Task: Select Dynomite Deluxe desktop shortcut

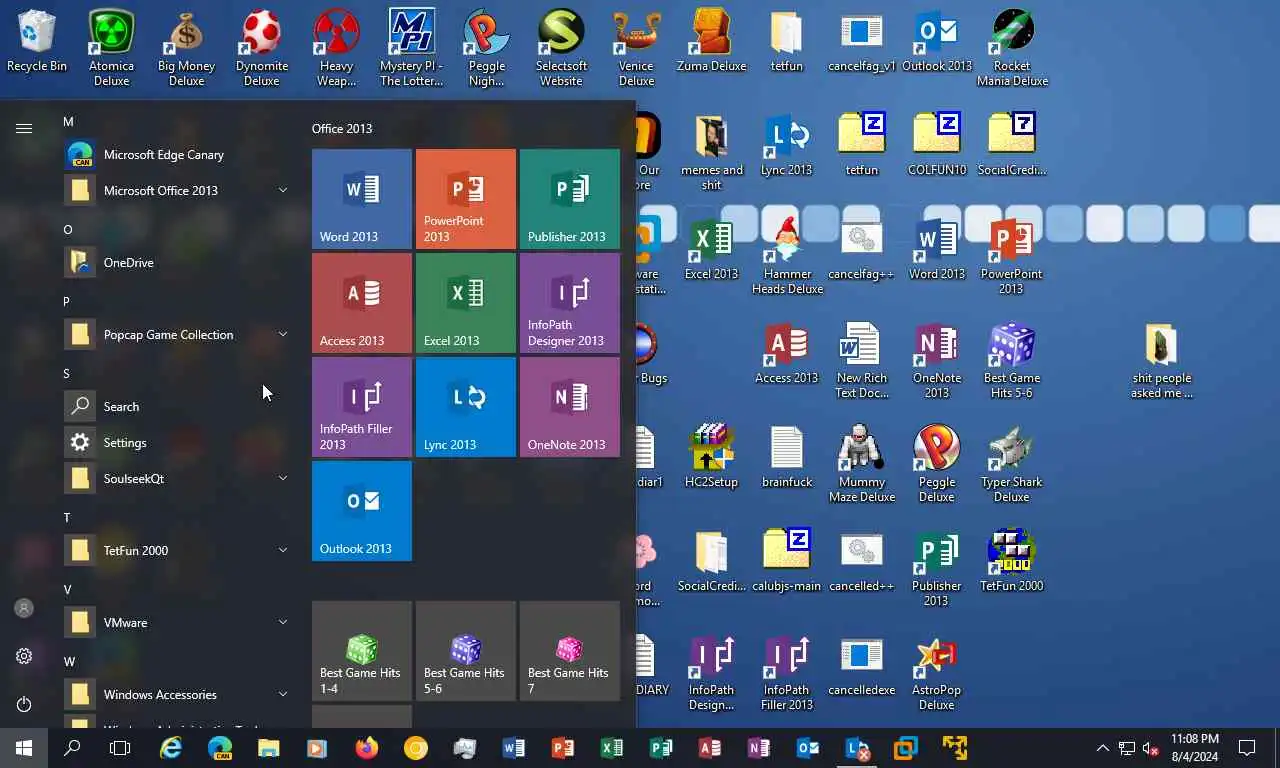Action: click(x=262, y=48)
